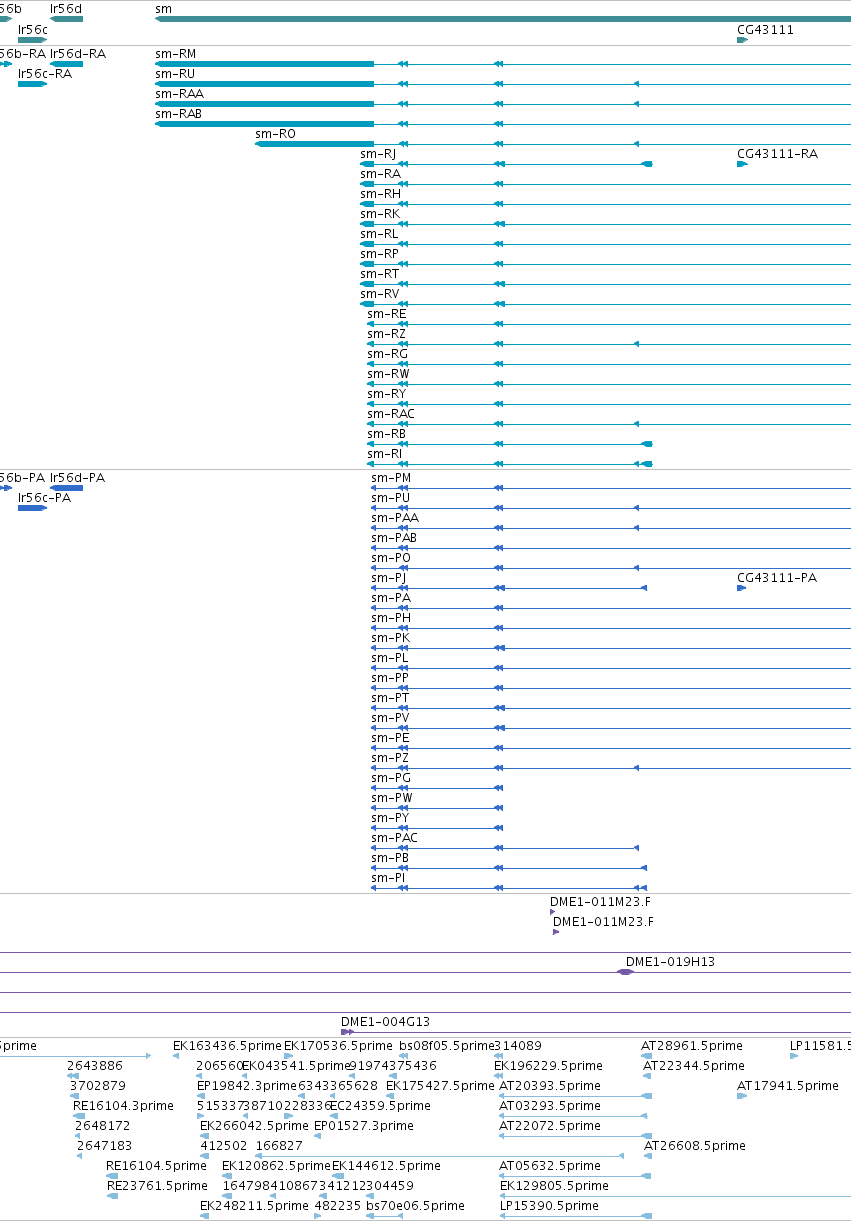Select transcript sm-RP
Image resolution: width=851 pixels, height=1221 pixels.
(380, 253)
